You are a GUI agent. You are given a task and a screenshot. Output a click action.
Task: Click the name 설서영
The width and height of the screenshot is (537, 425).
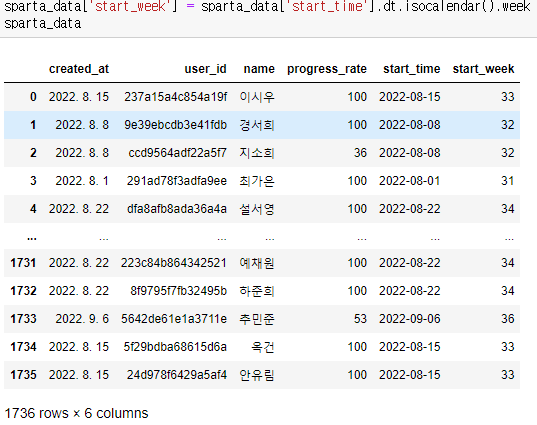point(257,209)
